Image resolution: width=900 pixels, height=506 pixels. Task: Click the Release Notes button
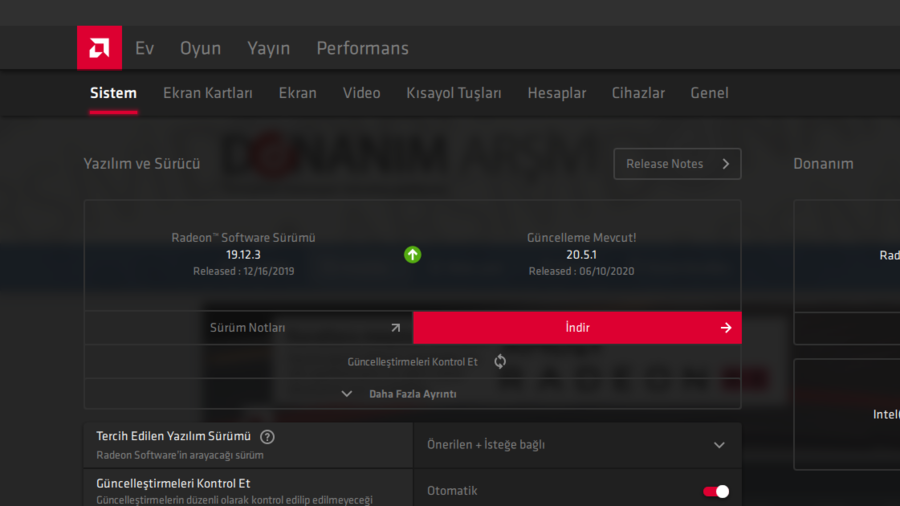coord(677,164)
